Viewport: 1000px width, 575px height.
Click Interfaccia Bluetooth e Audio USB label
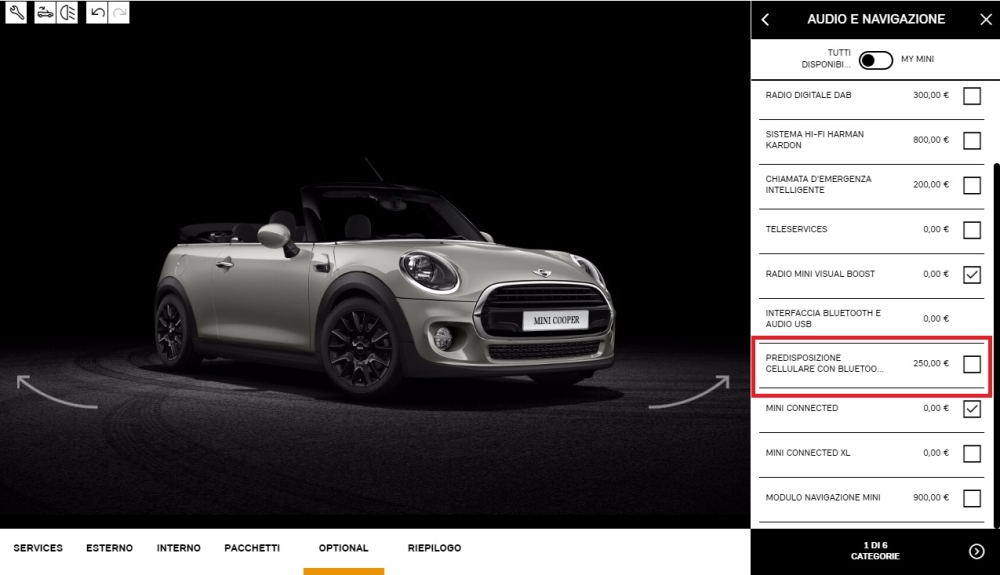click(x=823, y=318)
